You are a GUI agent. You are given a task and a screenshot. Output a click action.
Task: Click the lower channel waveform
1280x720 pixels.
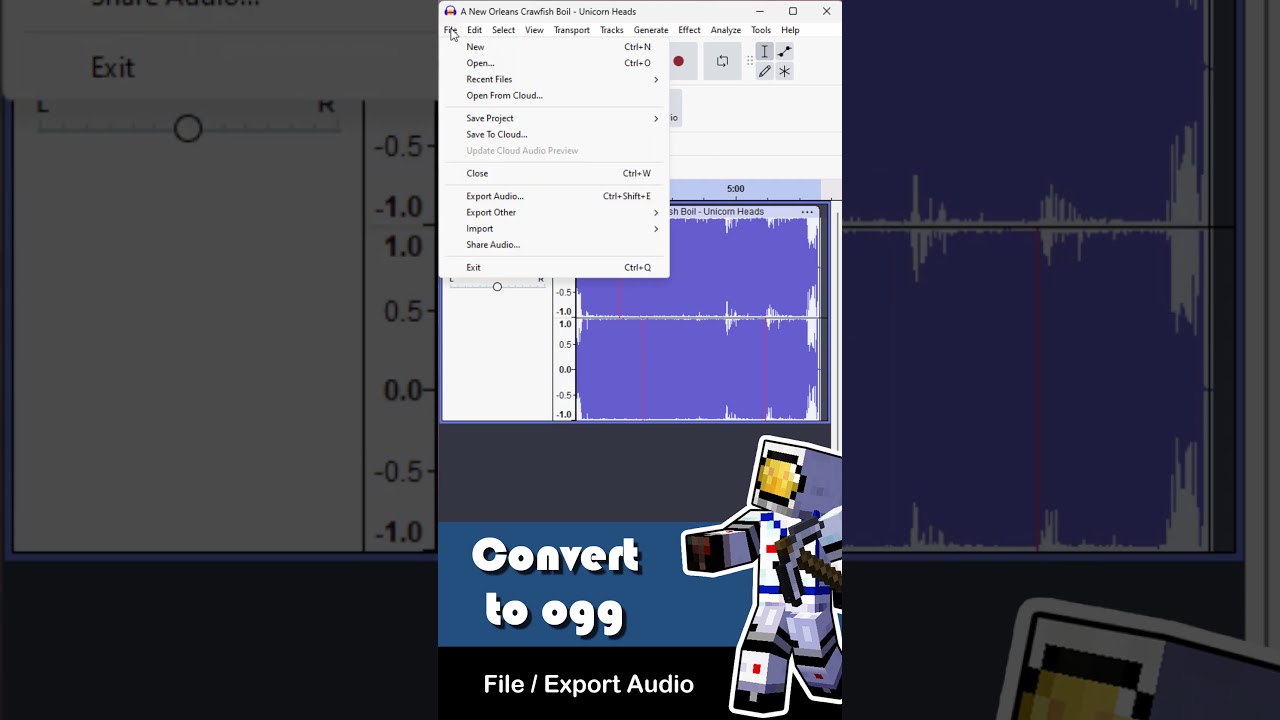[698, 370]
